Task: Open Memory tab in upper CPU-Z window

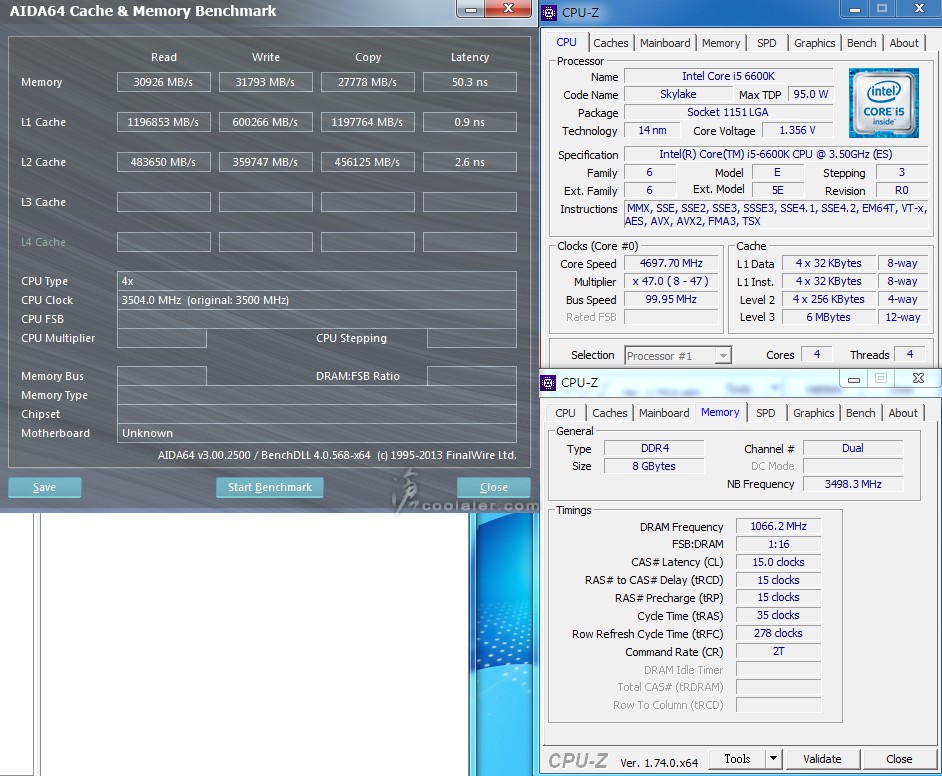Action: coord(720,43)
